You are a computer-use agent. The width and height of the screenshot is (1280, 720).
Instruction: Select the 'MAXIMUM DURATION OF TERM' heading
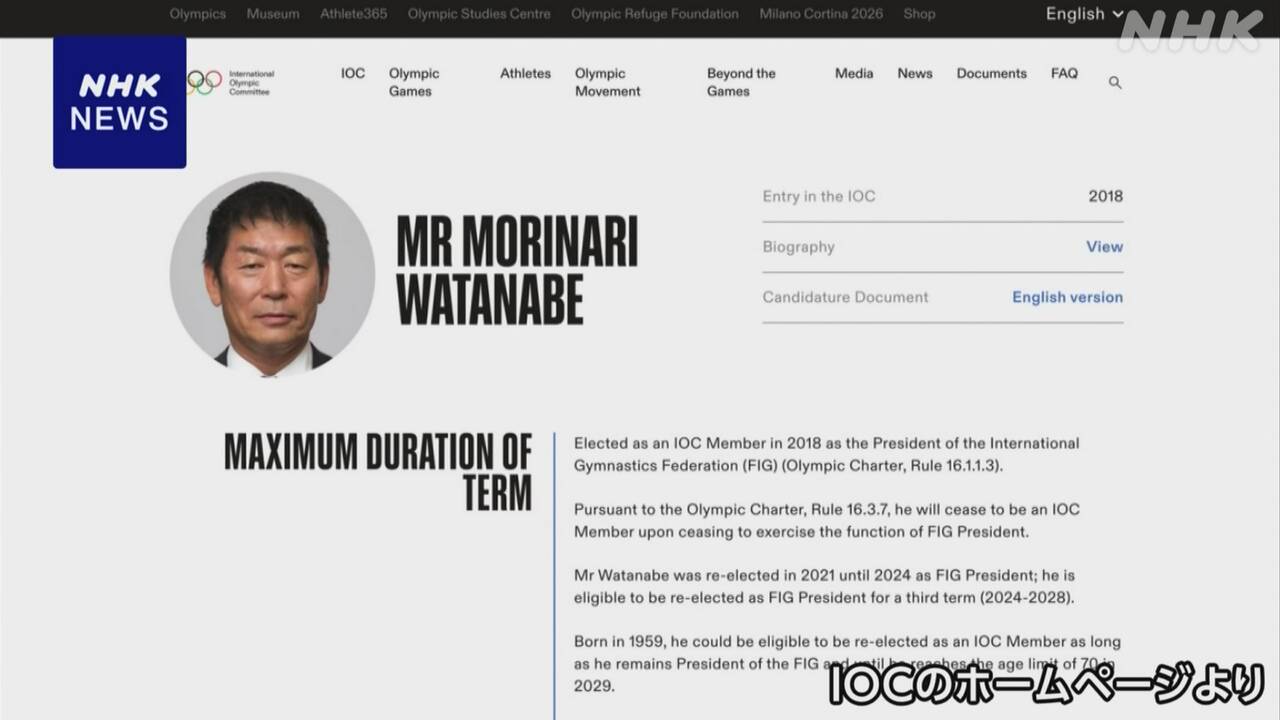coord(378,472)
